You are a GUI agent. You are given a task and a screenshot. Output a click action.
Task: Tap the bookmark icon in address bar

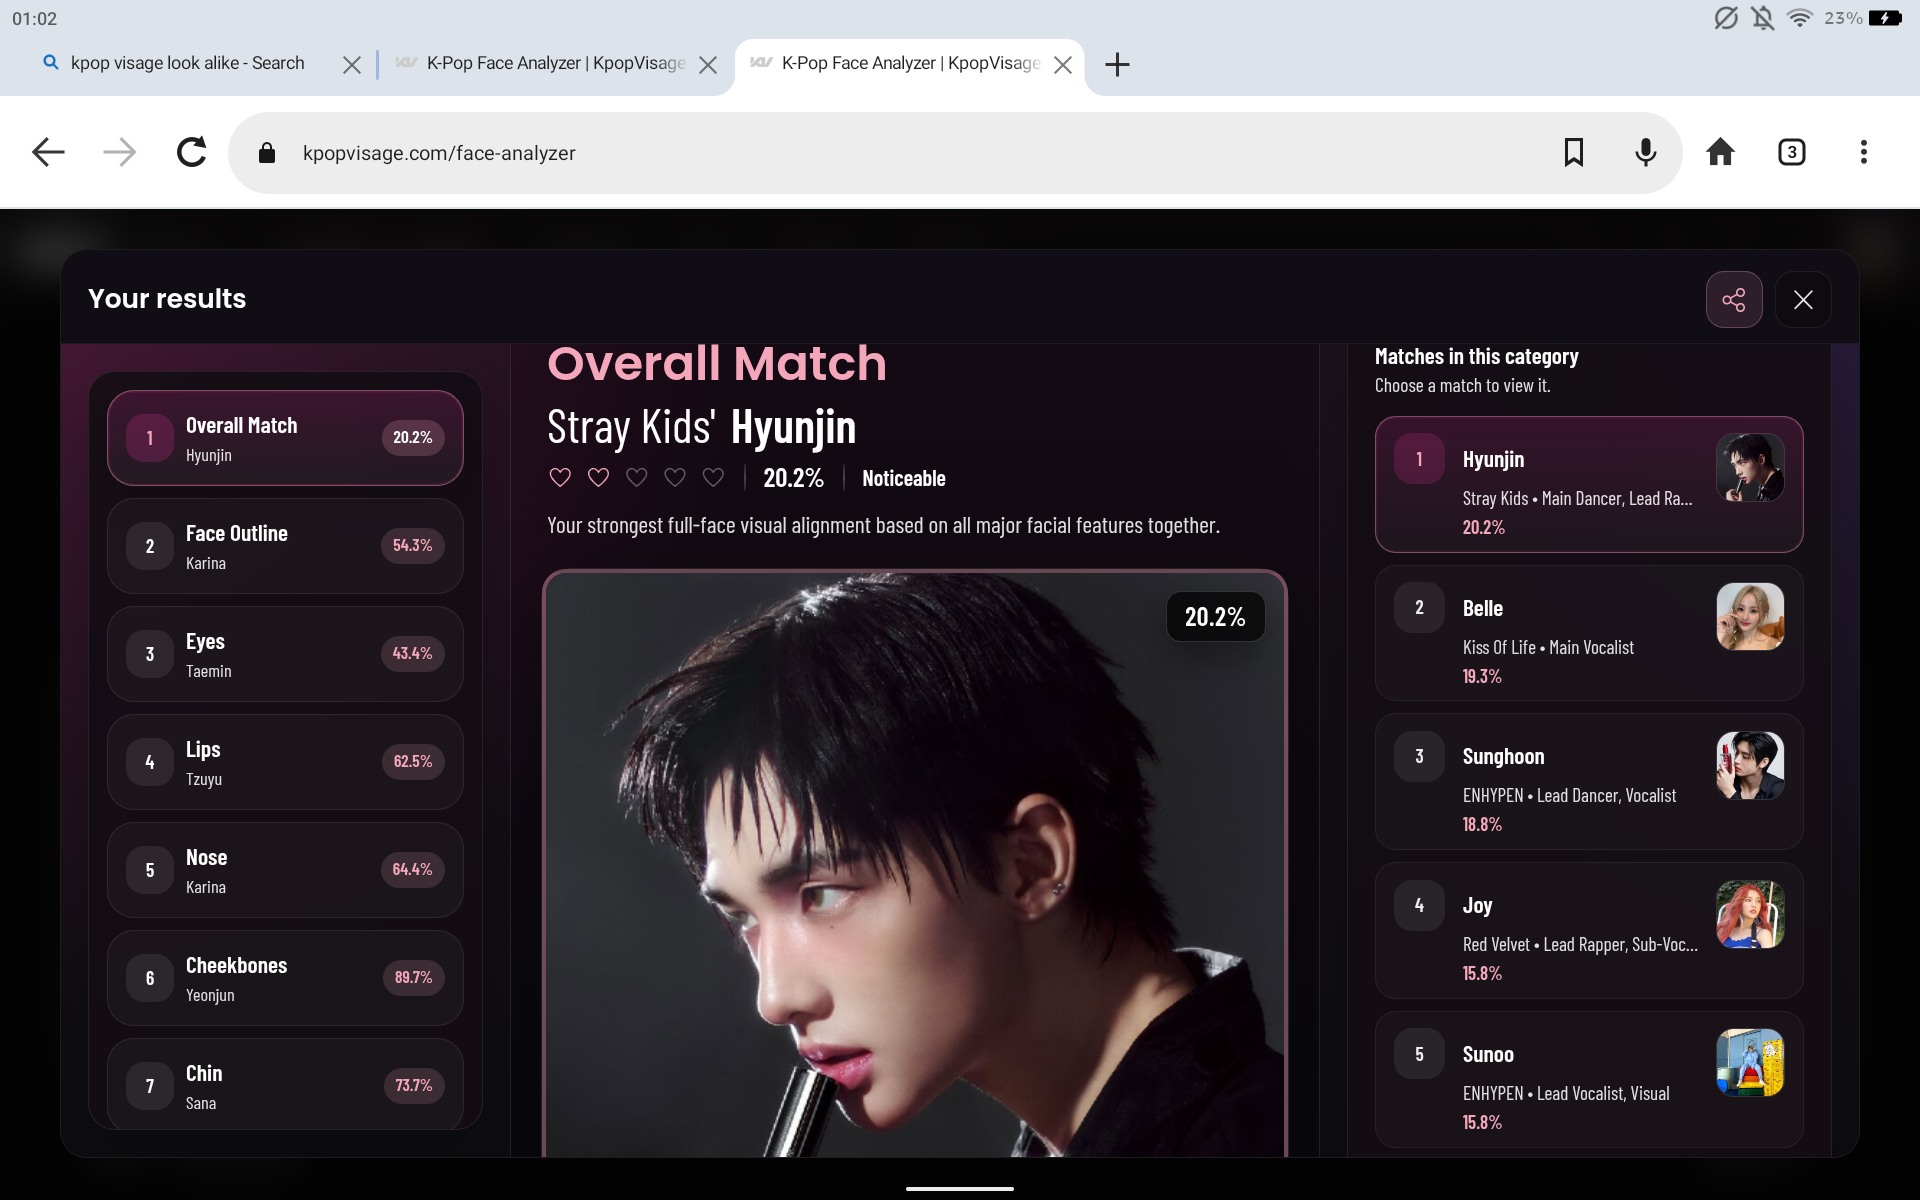pos(1573,152)
